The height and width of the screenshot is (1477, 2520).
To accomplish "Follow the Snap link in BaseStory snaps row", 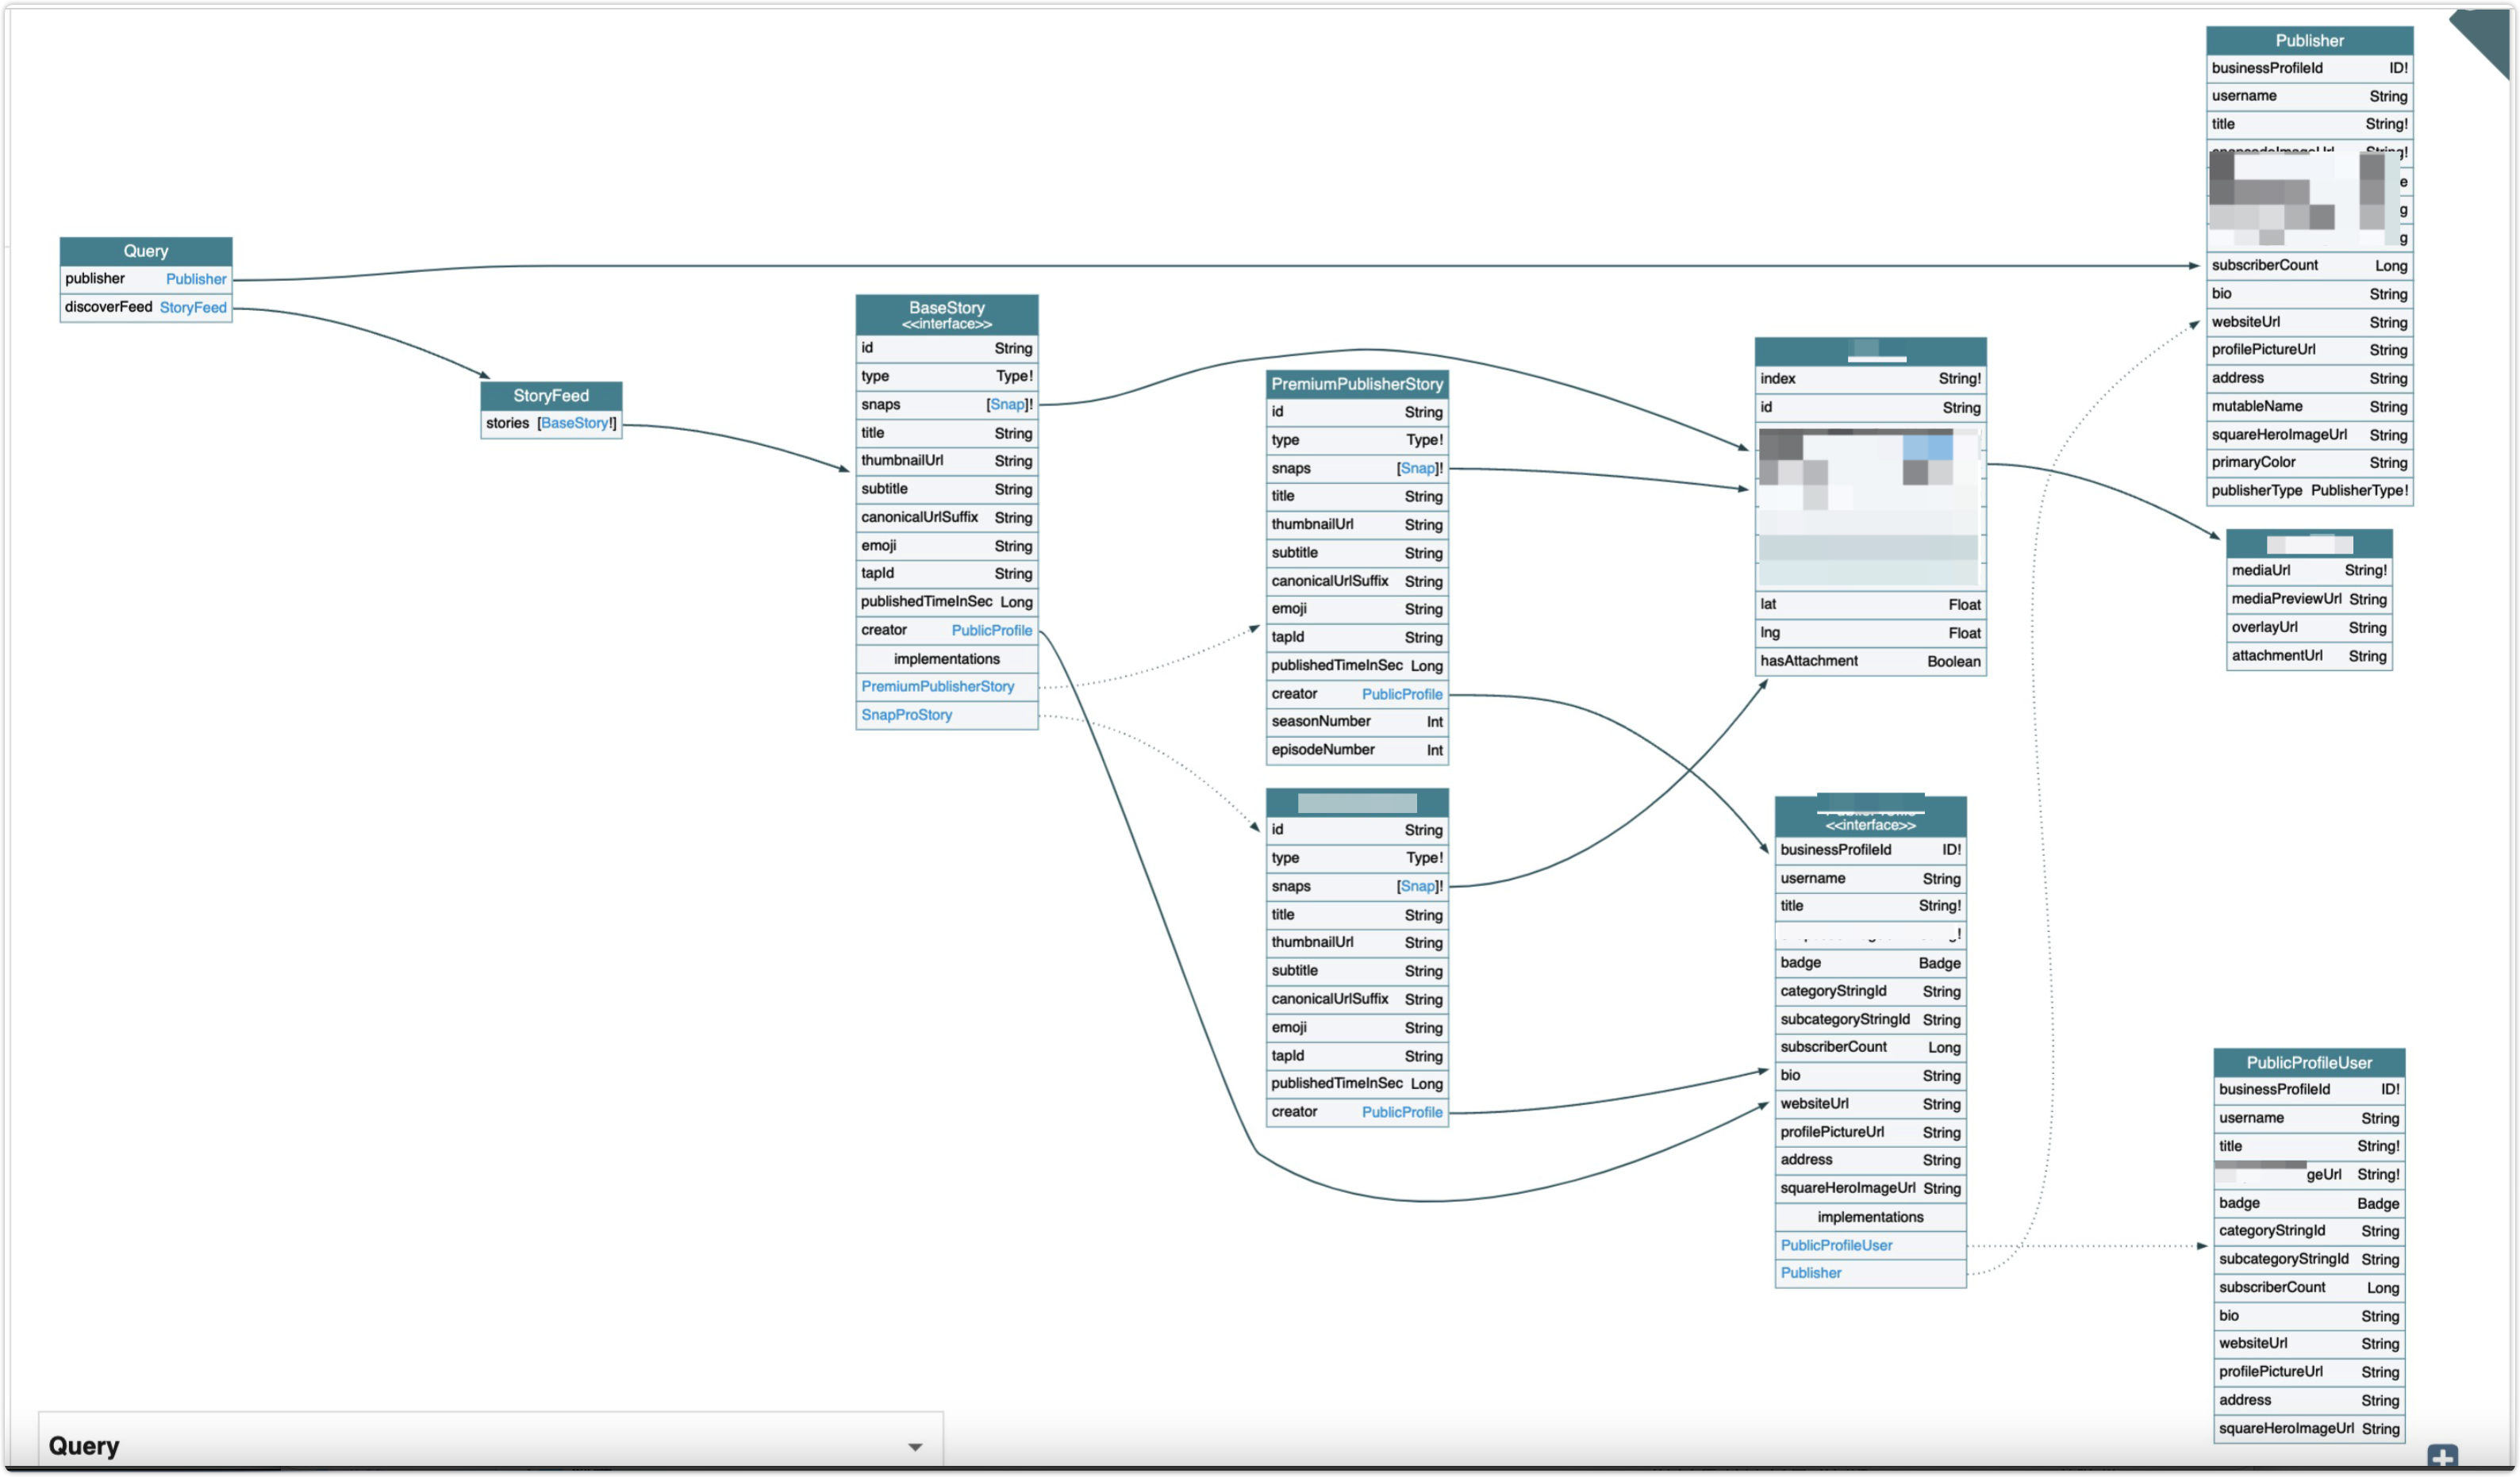I will (x=1007, y=404).
